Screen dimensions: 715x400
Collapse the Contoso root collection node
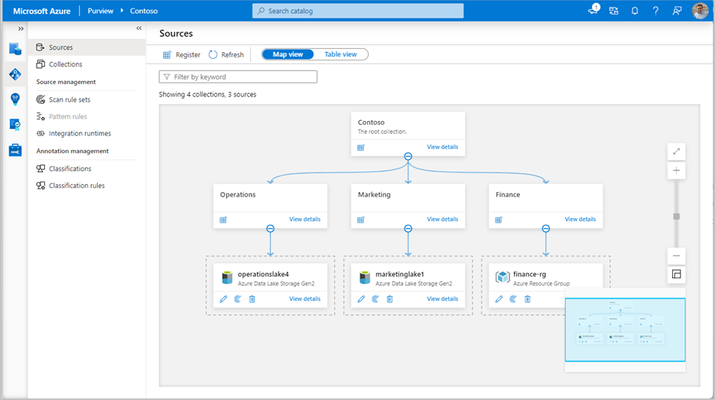pyautogui.click(x=408, y=156)
